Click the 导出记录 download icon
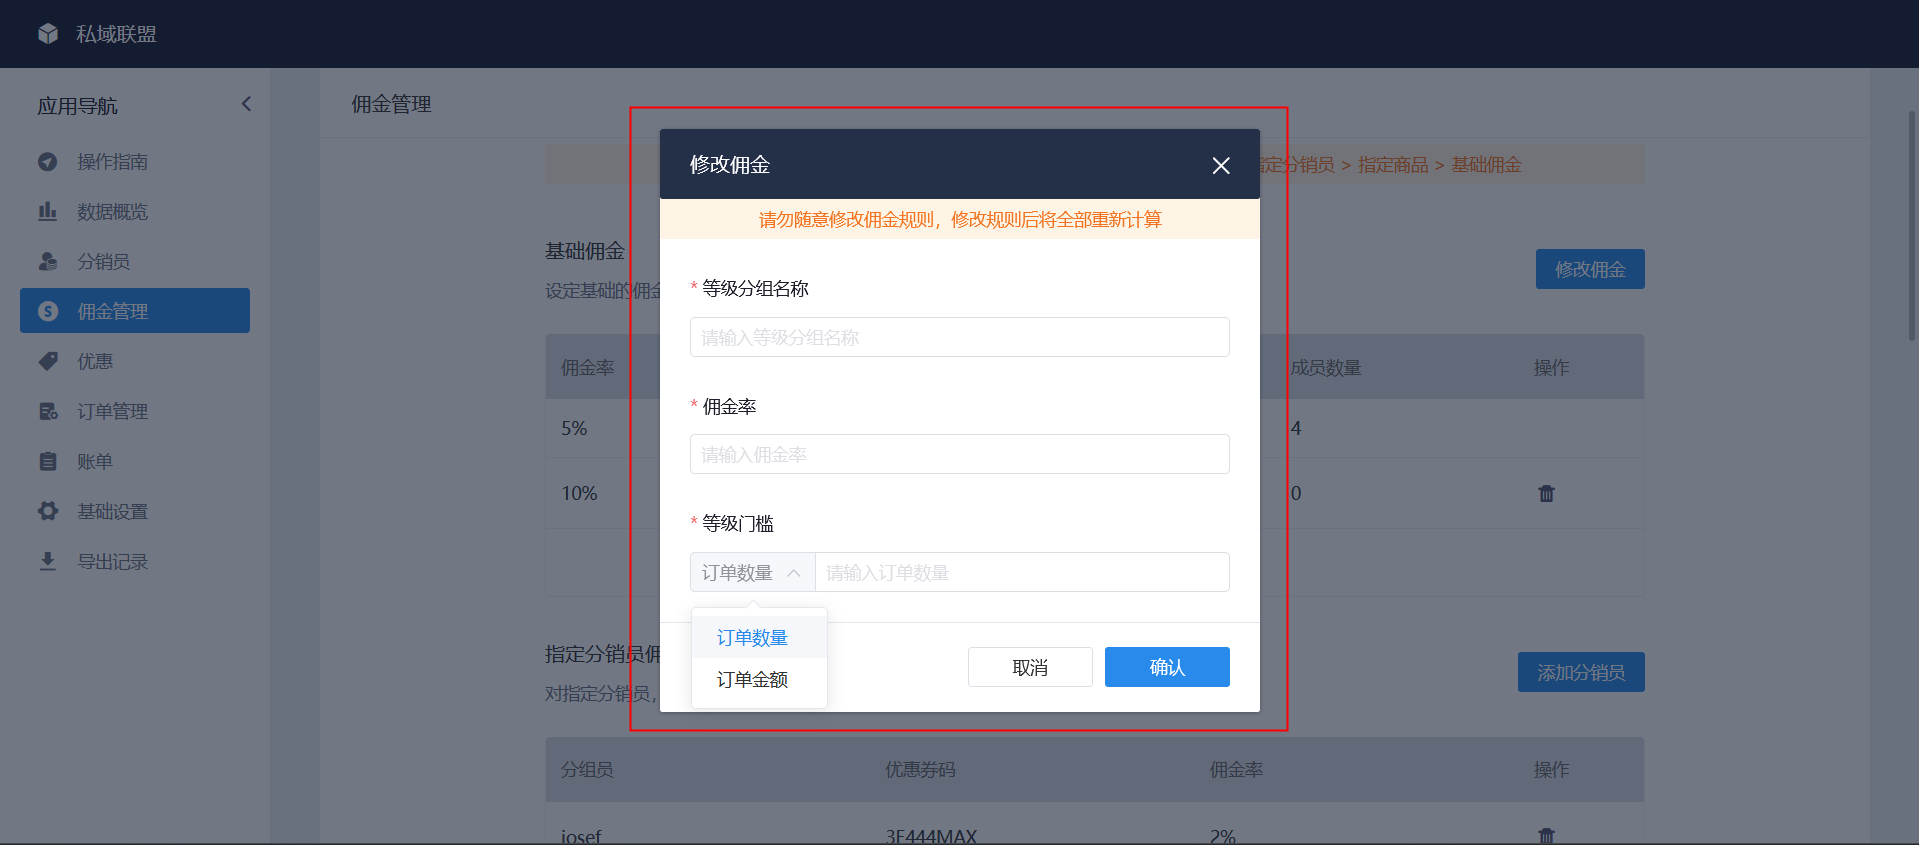The image size is (1919, 845). [x=48, y=562]
